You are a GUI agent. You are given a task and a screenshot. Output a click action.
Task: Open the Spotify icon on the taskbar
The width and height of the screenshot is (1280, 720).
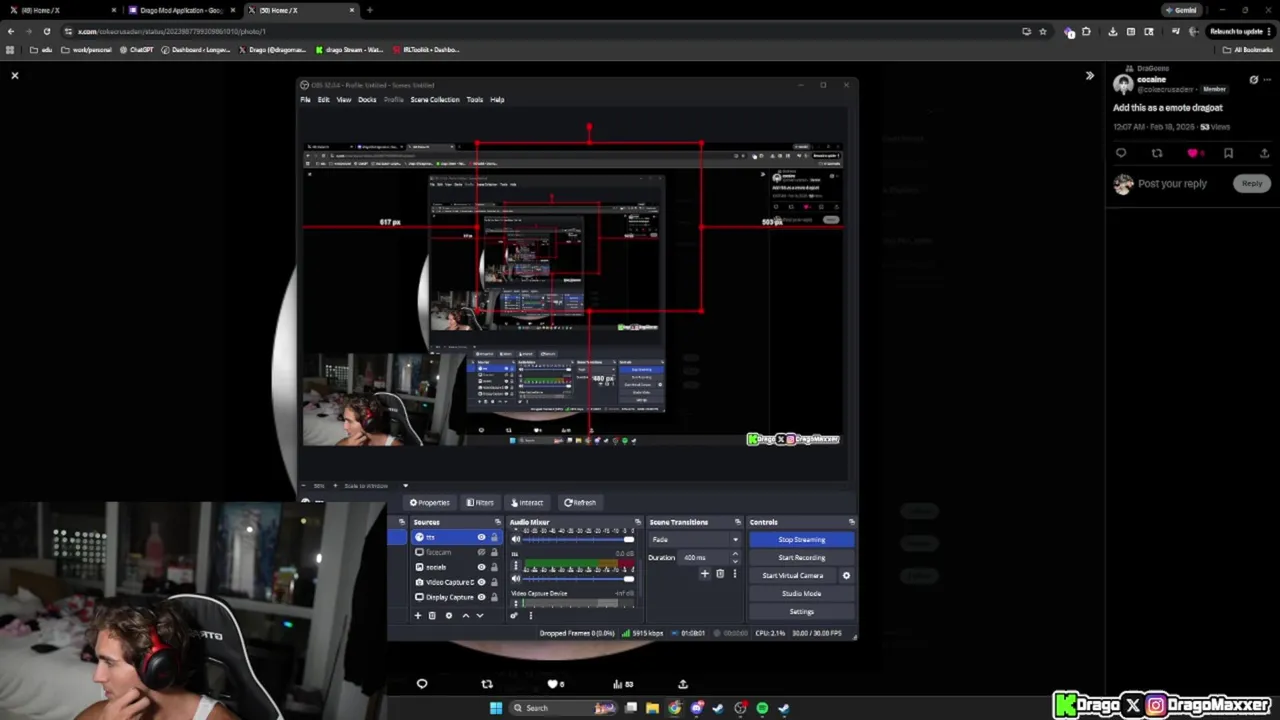tap(762, 708)
